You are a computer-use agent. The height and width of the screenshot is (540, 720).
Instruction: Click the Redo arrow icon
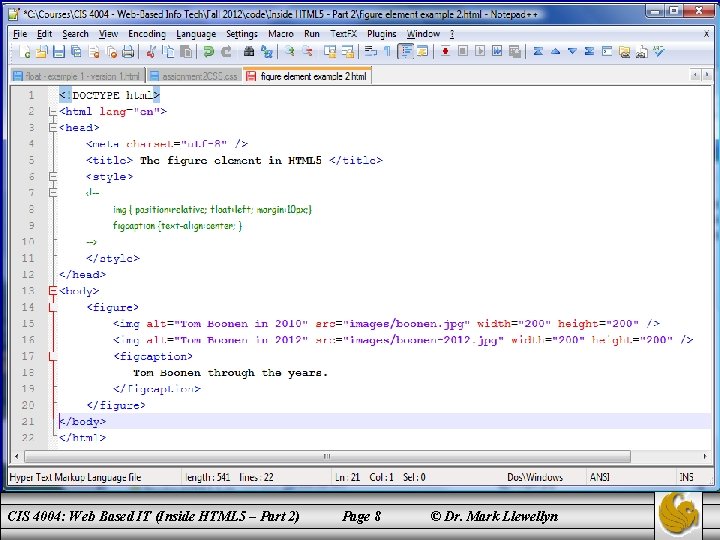[226, 52]
